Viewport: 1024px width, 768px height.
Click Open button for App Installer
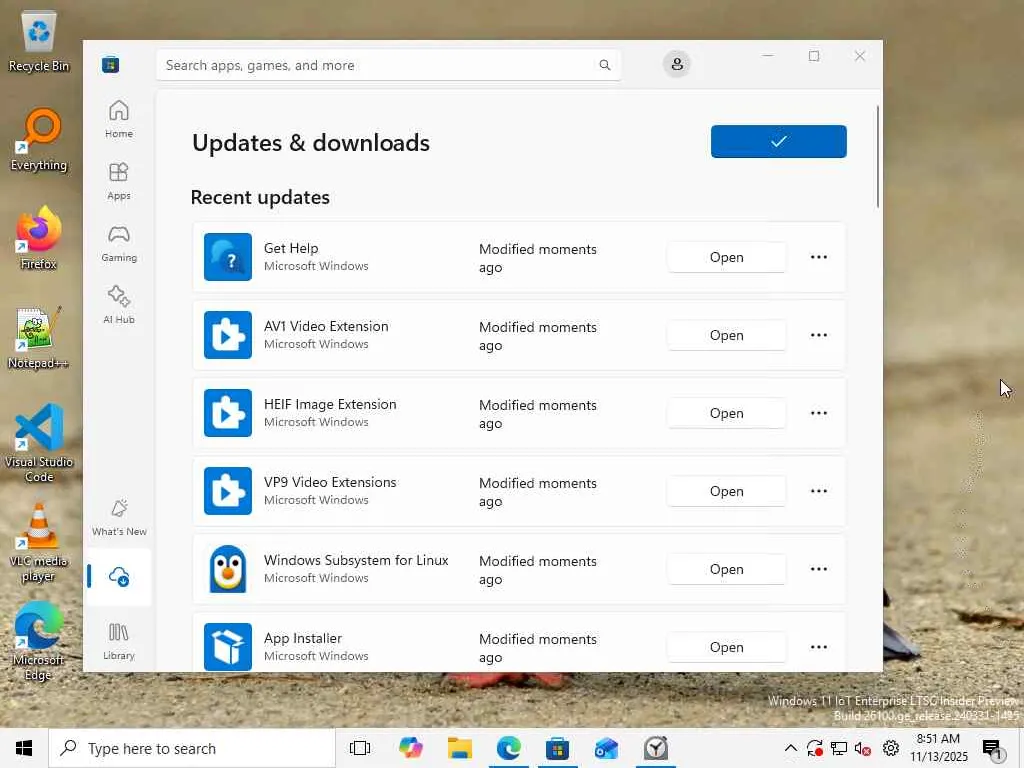coord(726,647)
